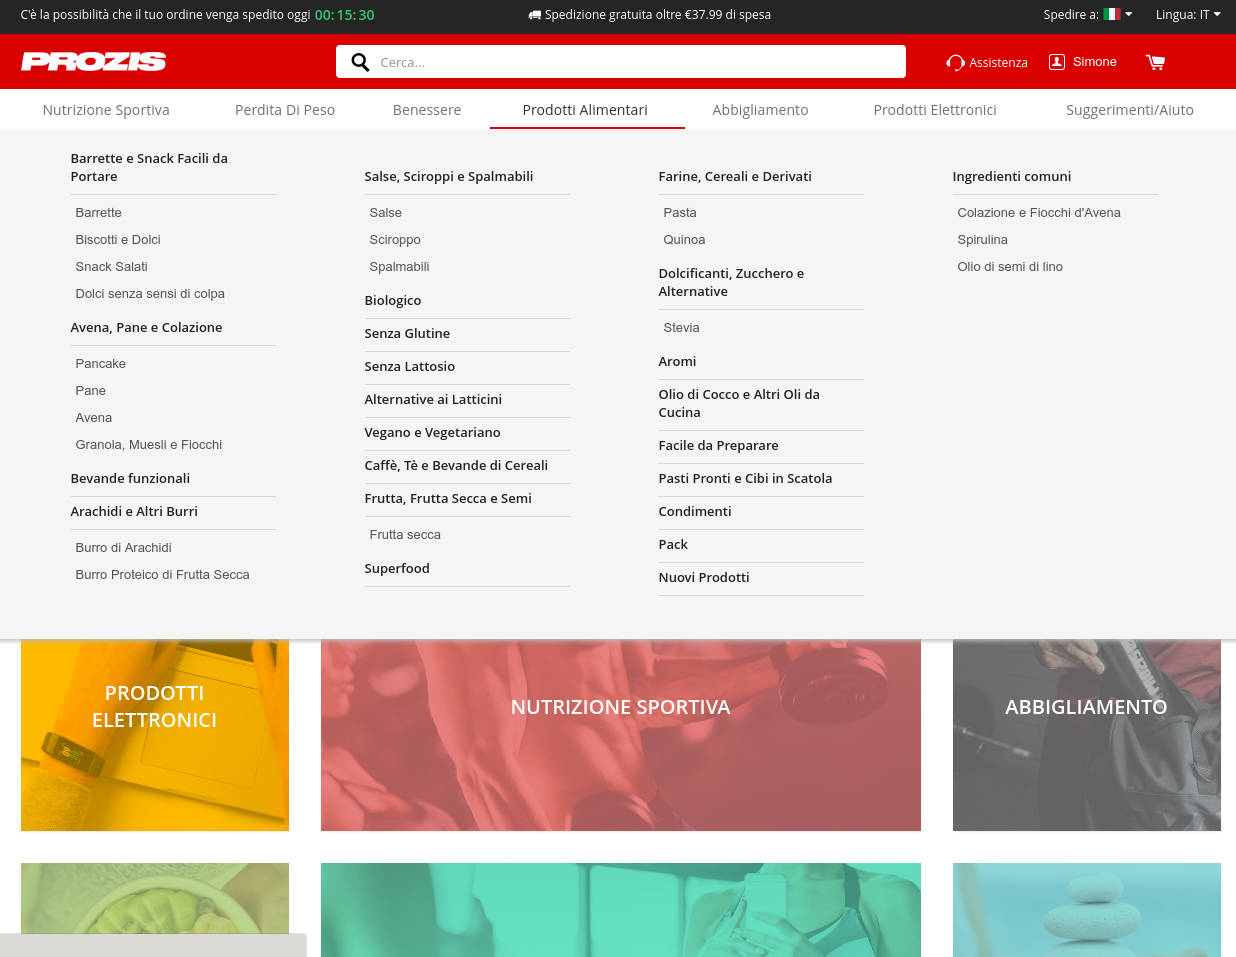Image resolution: width=1236 pixels, height=957 pixels.
Task: Open the Benessere menu
Action: pyautogui.click(x=427, y=110)
